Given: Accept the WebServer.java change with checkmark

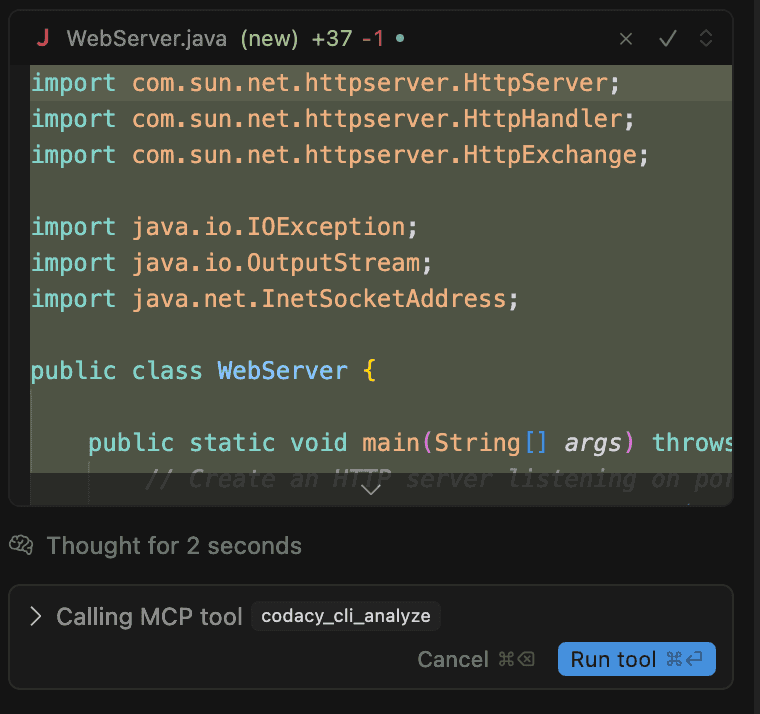Looking at the screenshot, I should 667,39.
